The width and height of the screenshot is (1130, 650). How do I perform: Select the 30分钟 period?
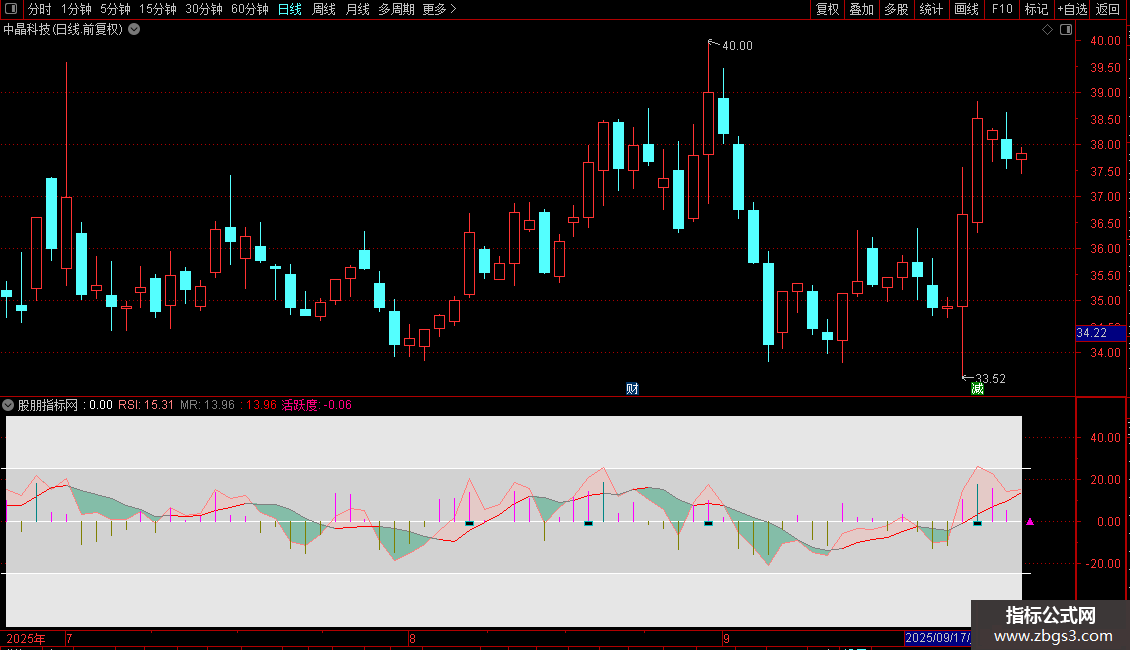204,9
